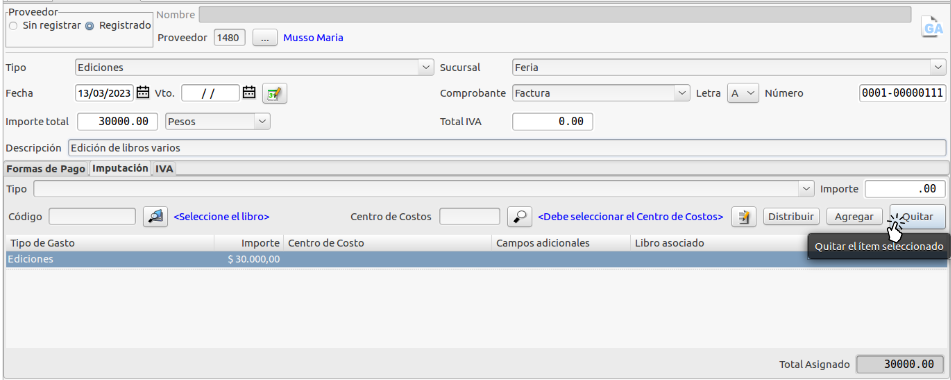Switch to the Formas de Pago tab
This screenshot has height=380, width=951.
(x=46, y=169)
